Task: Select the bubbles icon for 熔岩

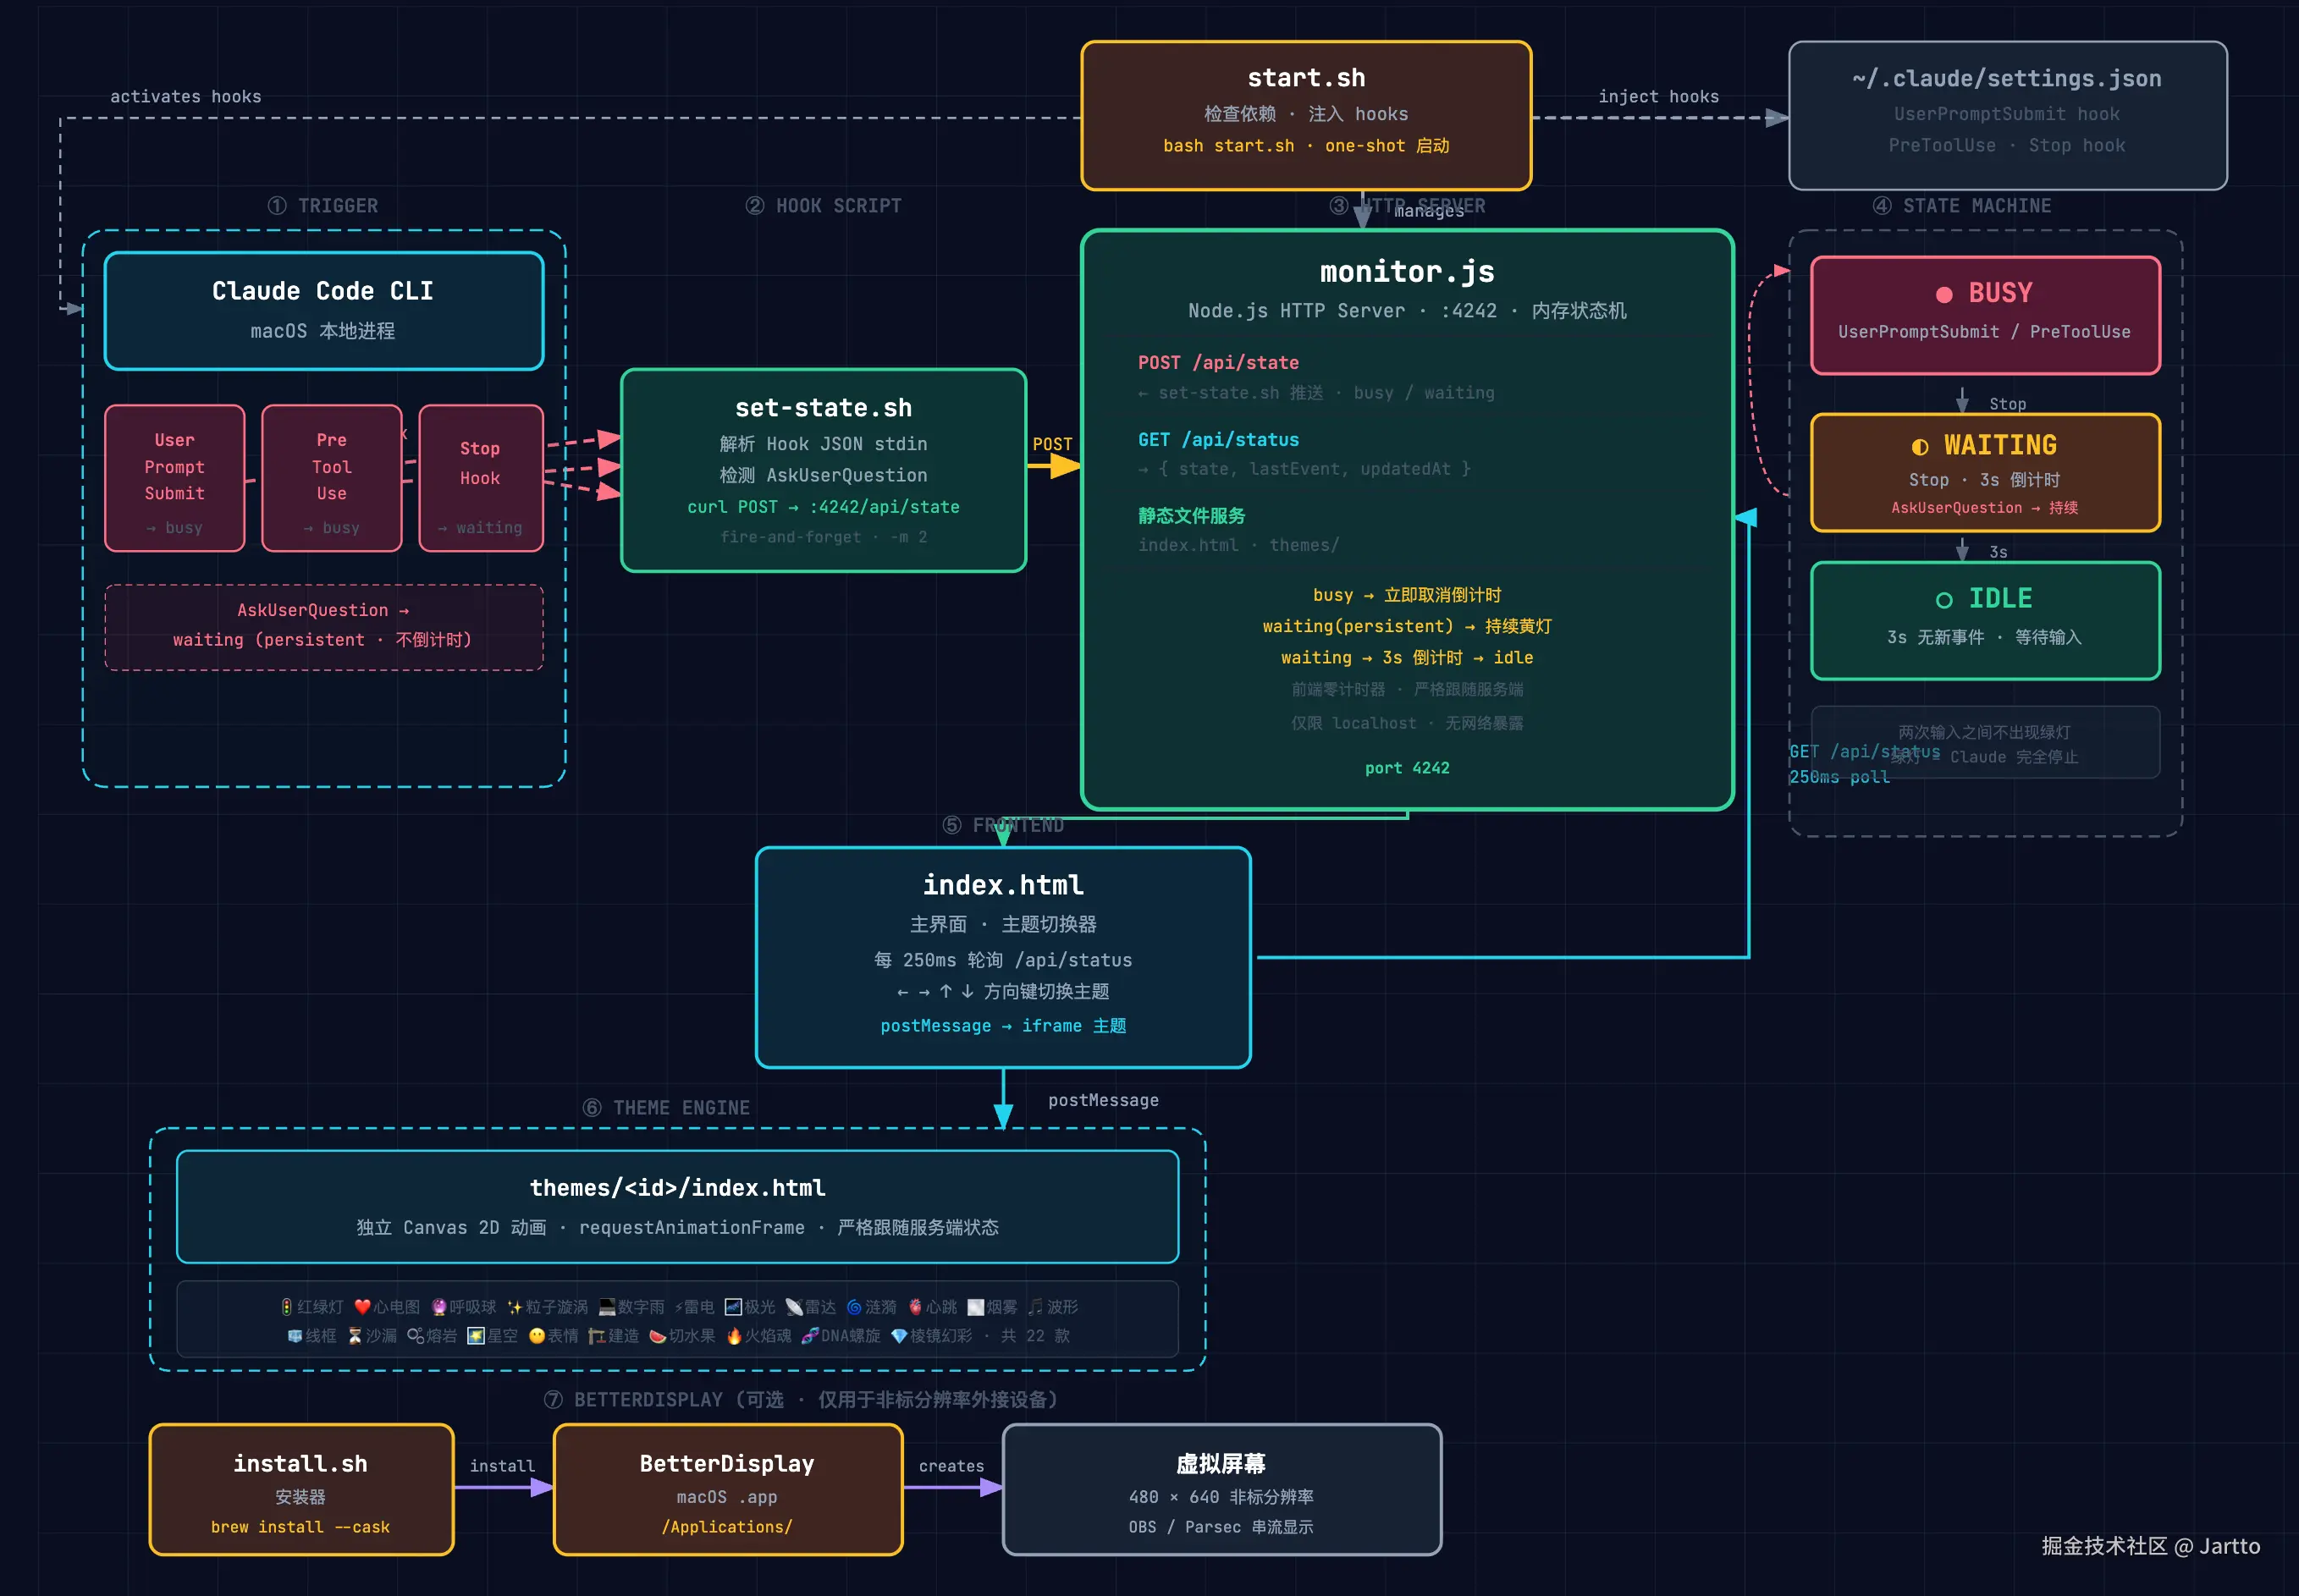Action: tap(415, 1336)
